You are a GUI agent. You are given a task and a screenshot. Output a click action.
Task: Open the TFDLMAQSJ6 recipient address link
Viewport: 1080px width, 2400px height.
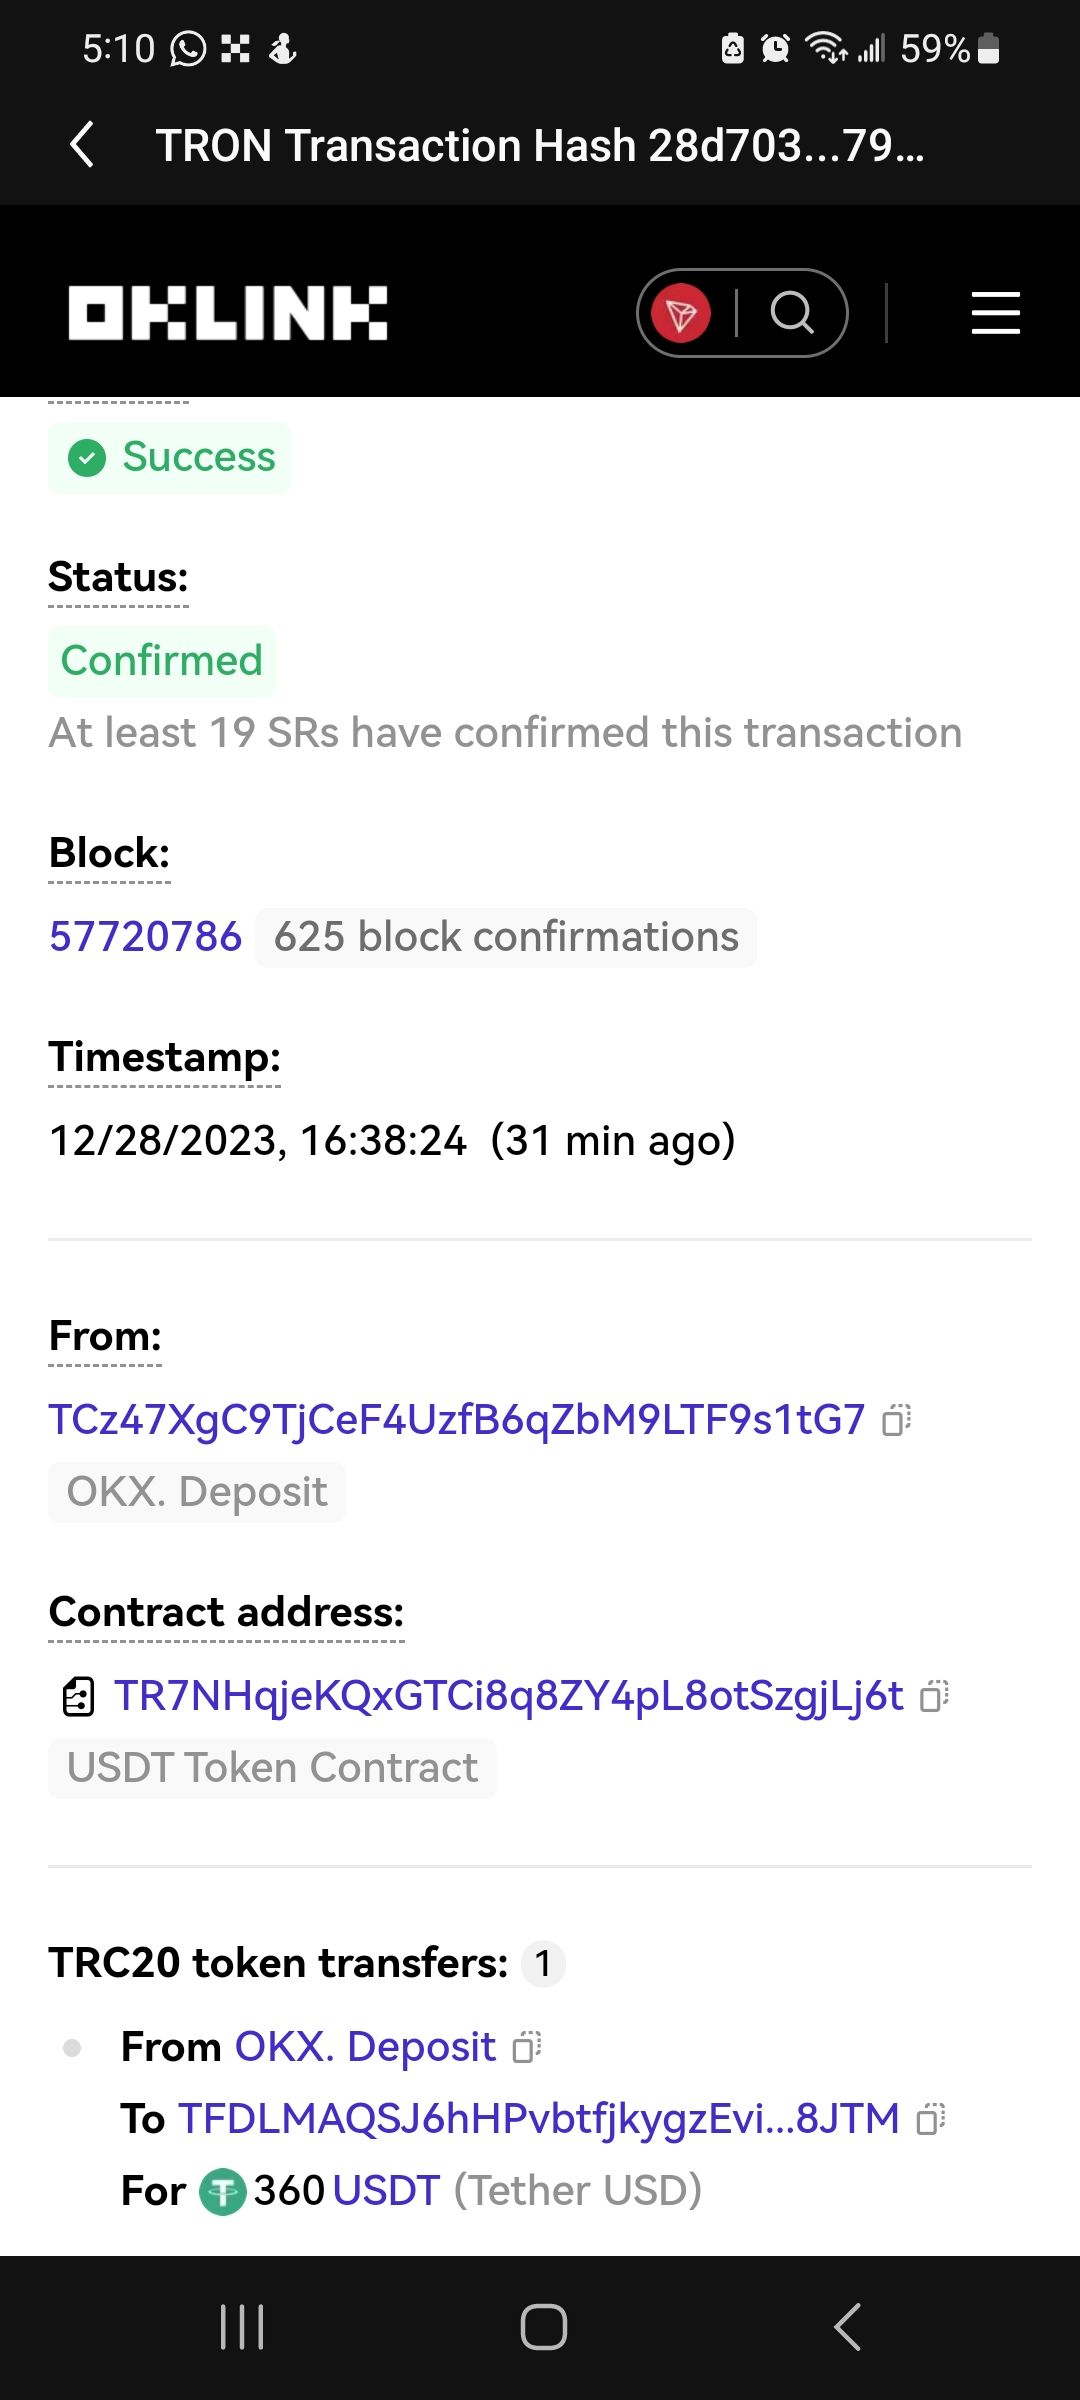point(538,2119)
